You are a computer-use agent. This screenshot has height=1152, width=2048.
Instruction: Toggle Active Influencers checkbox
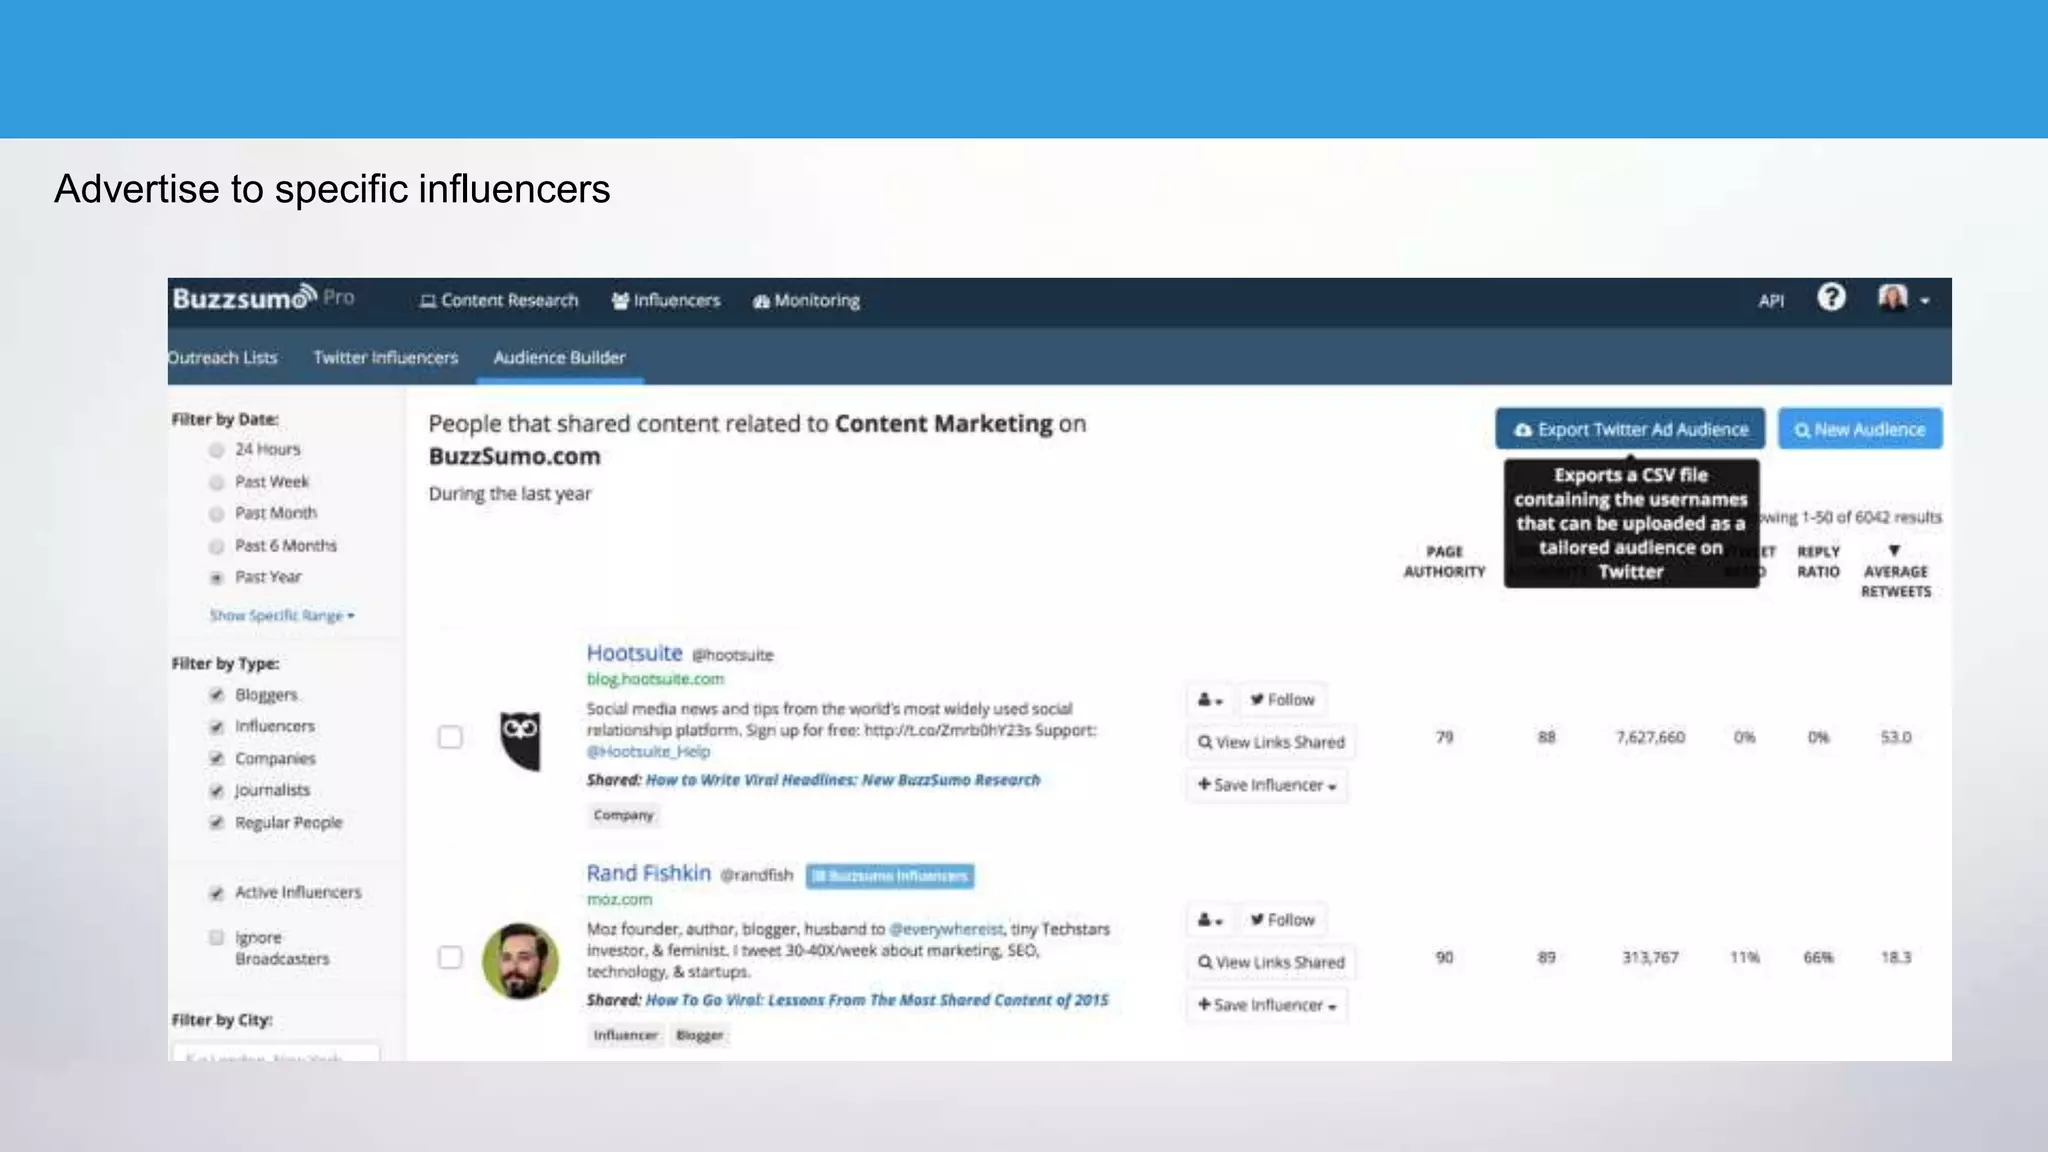point(216,893)
